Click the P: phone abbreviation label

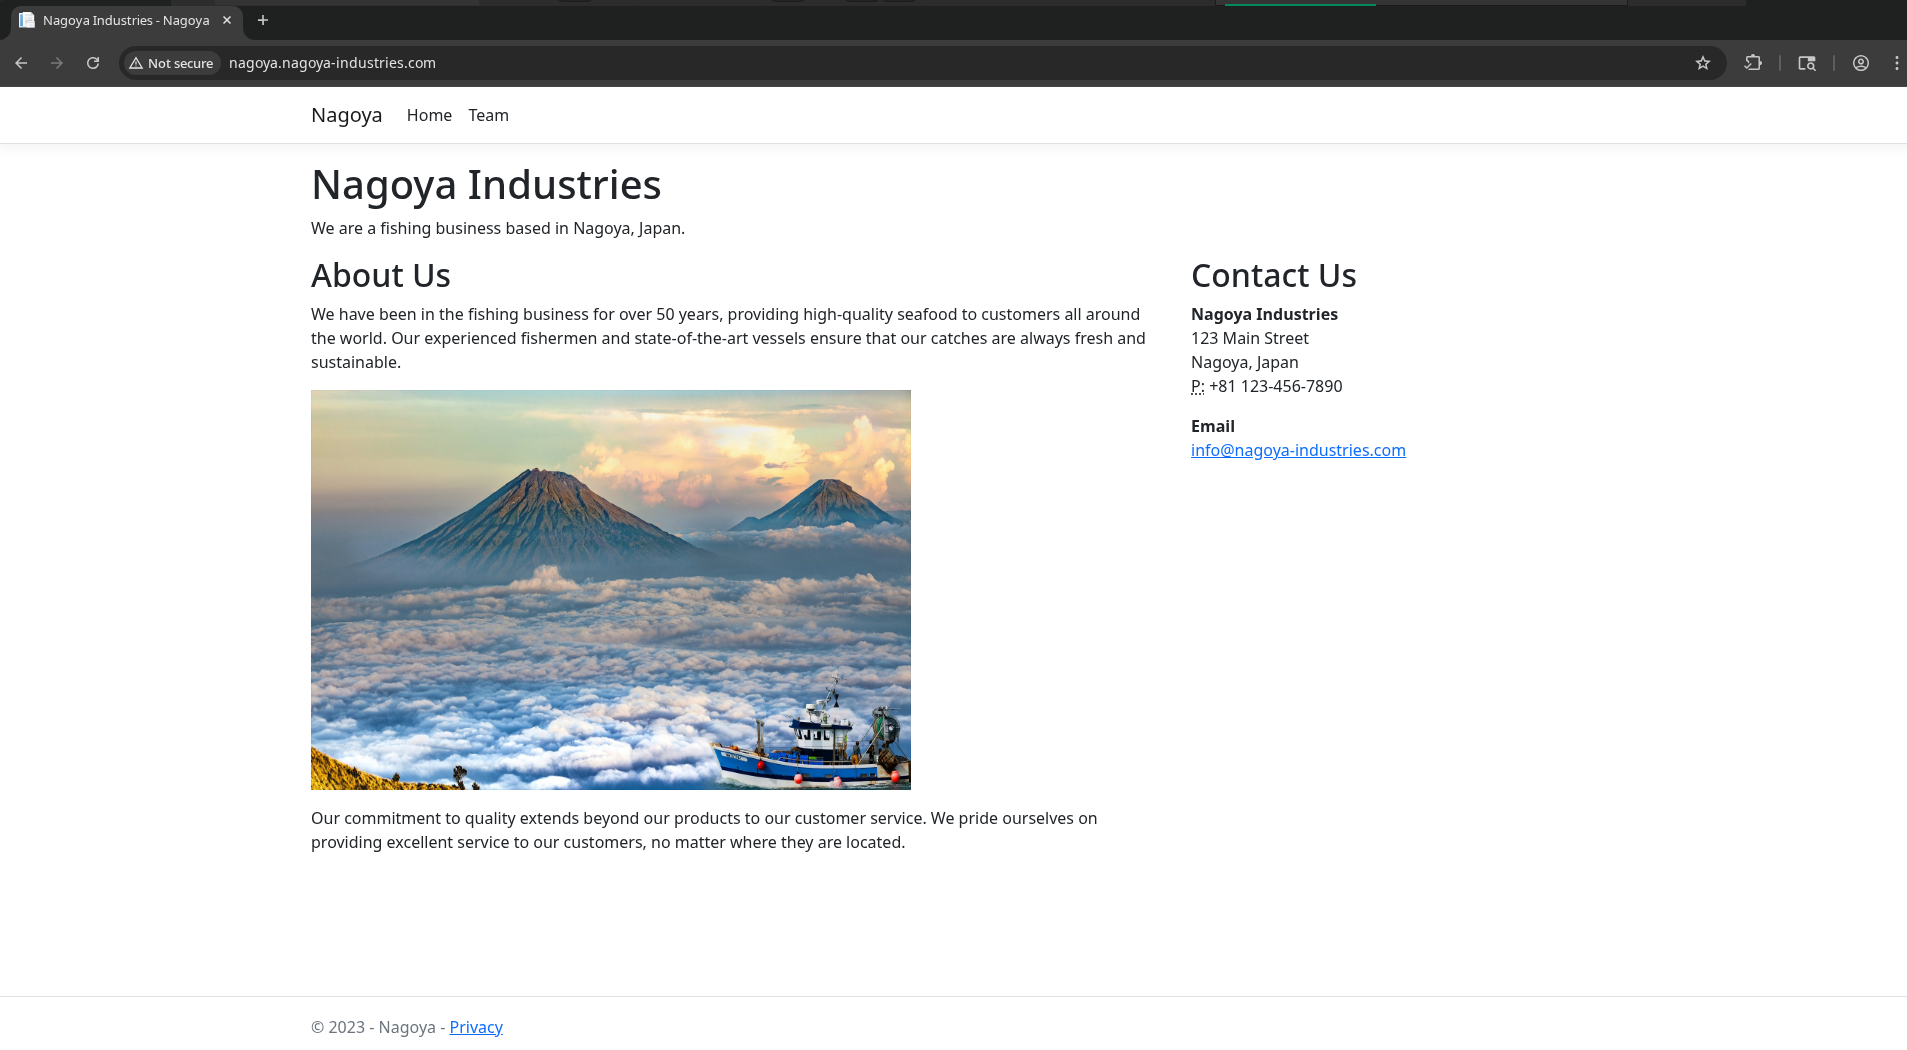point(1197,386)
